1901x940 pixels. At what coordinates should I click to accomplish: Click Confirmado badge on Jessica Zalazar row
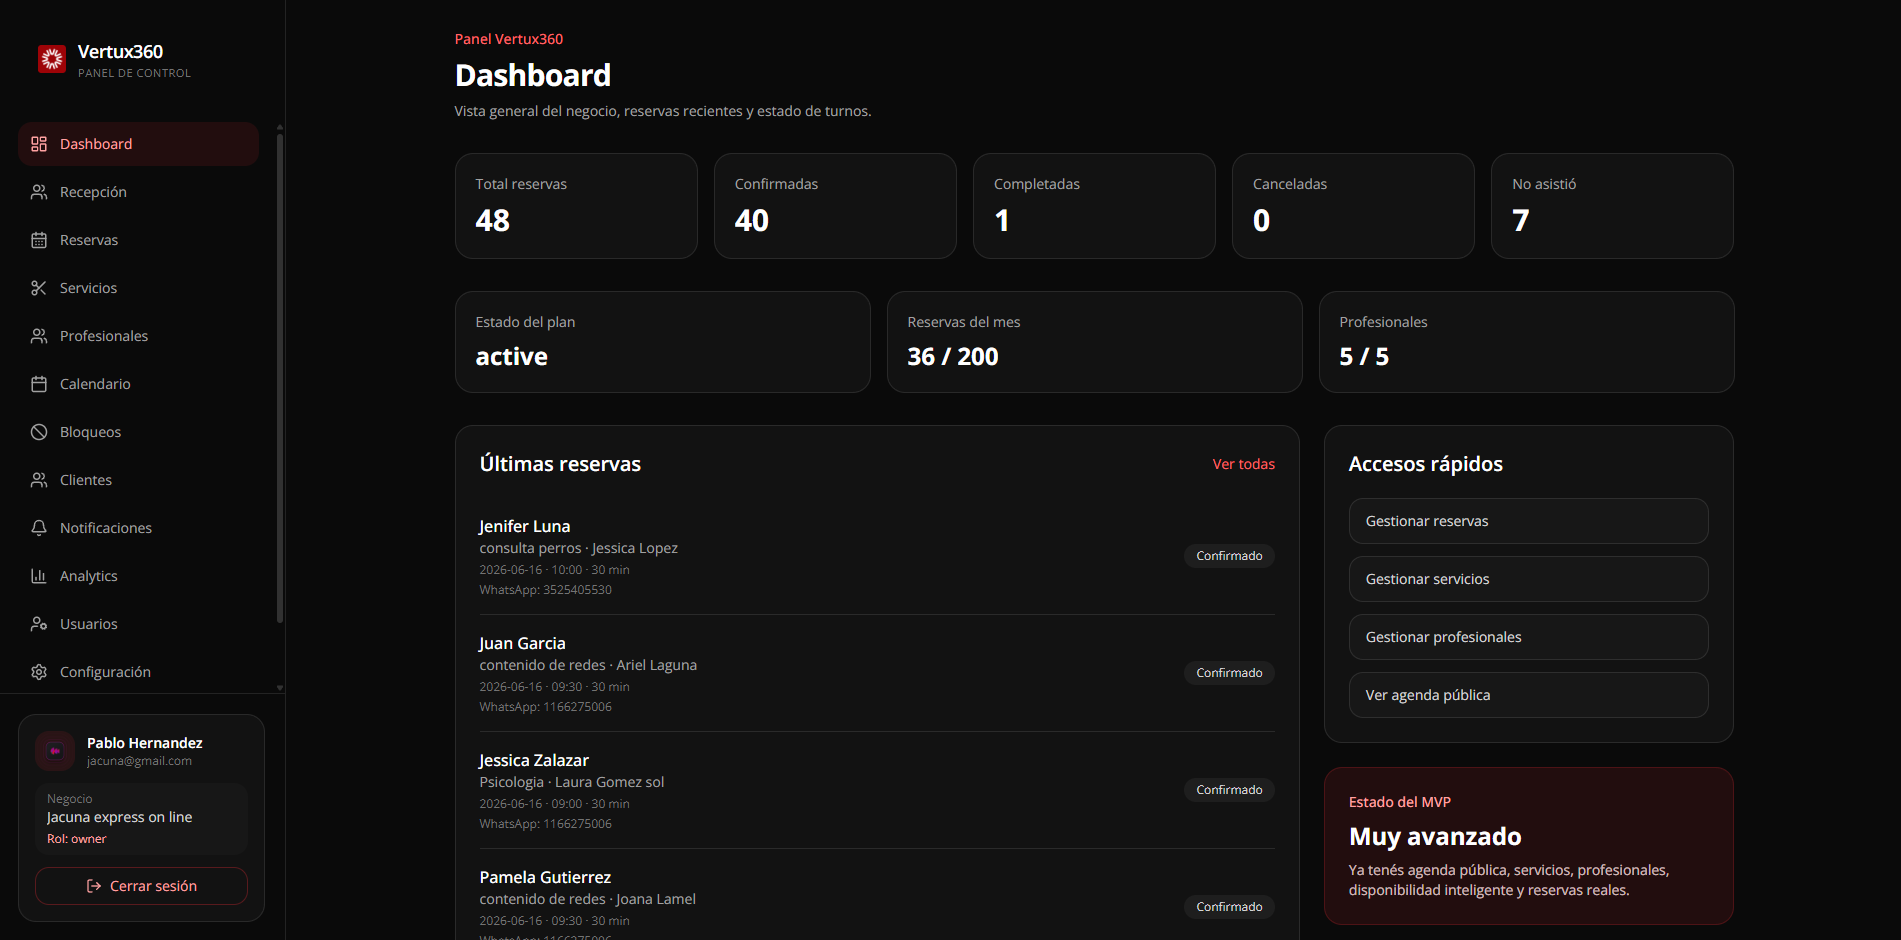point(1229,790)
